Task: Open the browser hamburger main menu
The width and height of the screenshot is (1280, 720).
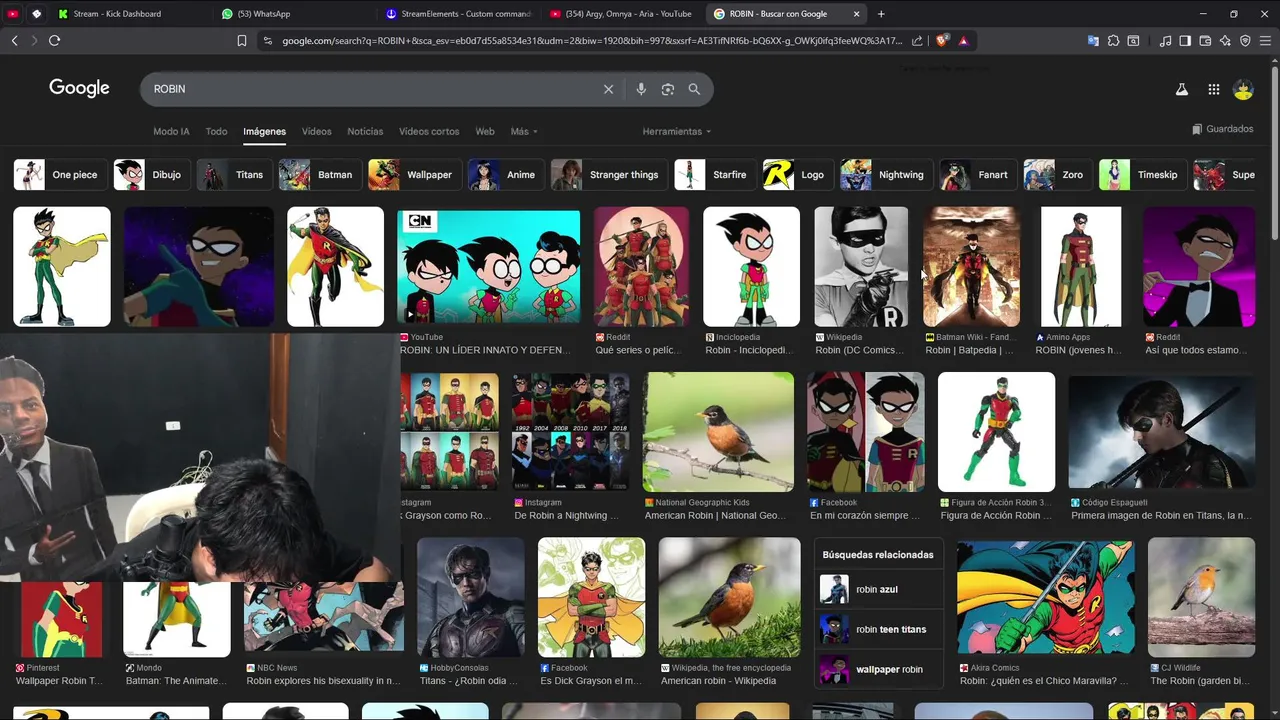Action: [1265, 41]
